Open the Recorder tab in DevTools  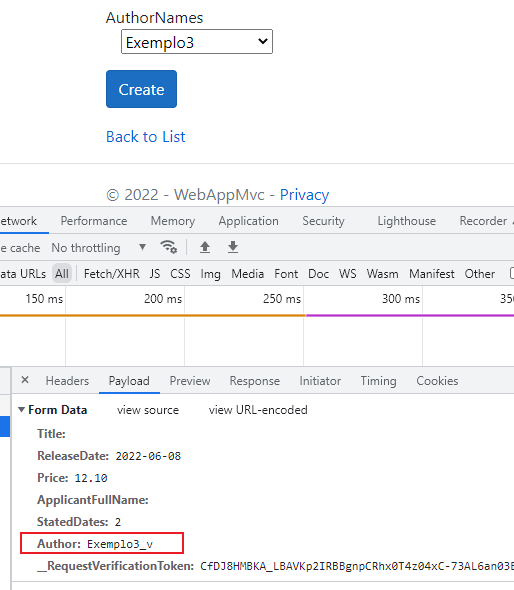click(484, 221)
